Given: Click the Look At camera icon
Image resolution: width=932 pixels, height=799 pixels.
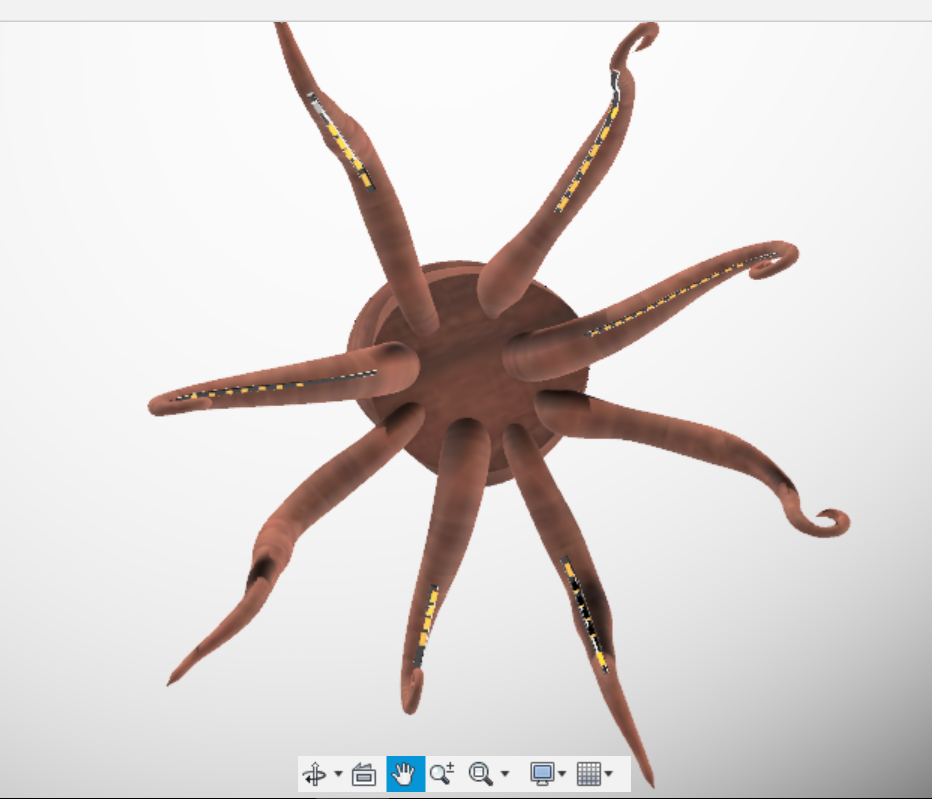Looking at the screenshot, I should (364, 774).
